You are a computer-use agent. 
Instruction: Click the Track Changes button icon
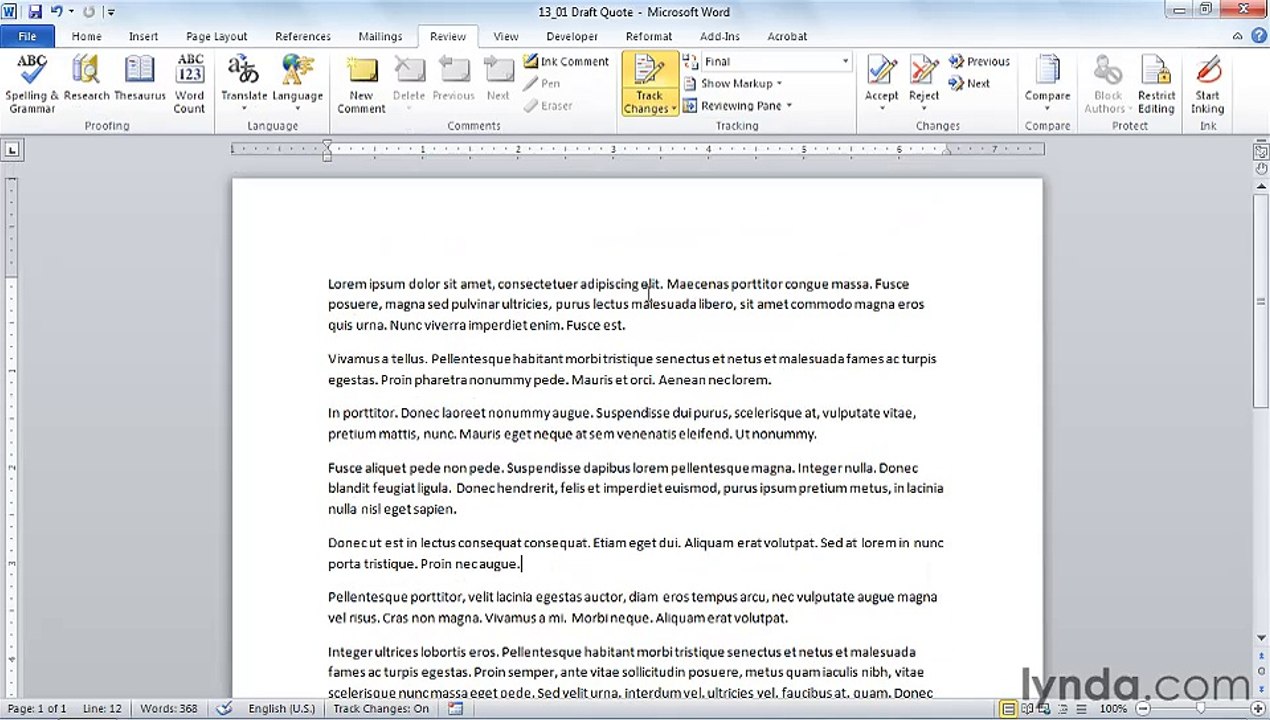click(649, 72)
